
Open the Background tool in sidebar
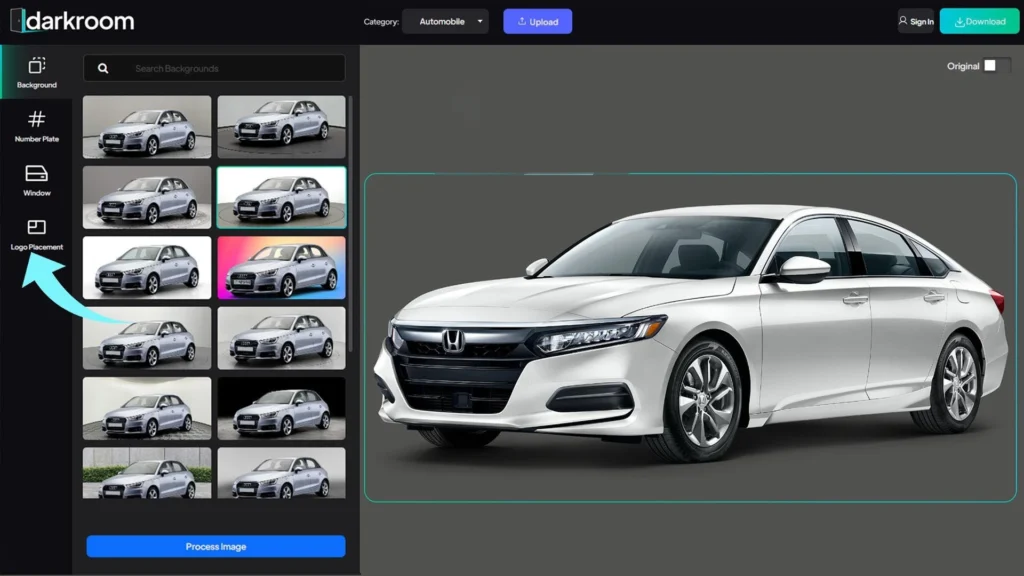[x=37, y=72]
